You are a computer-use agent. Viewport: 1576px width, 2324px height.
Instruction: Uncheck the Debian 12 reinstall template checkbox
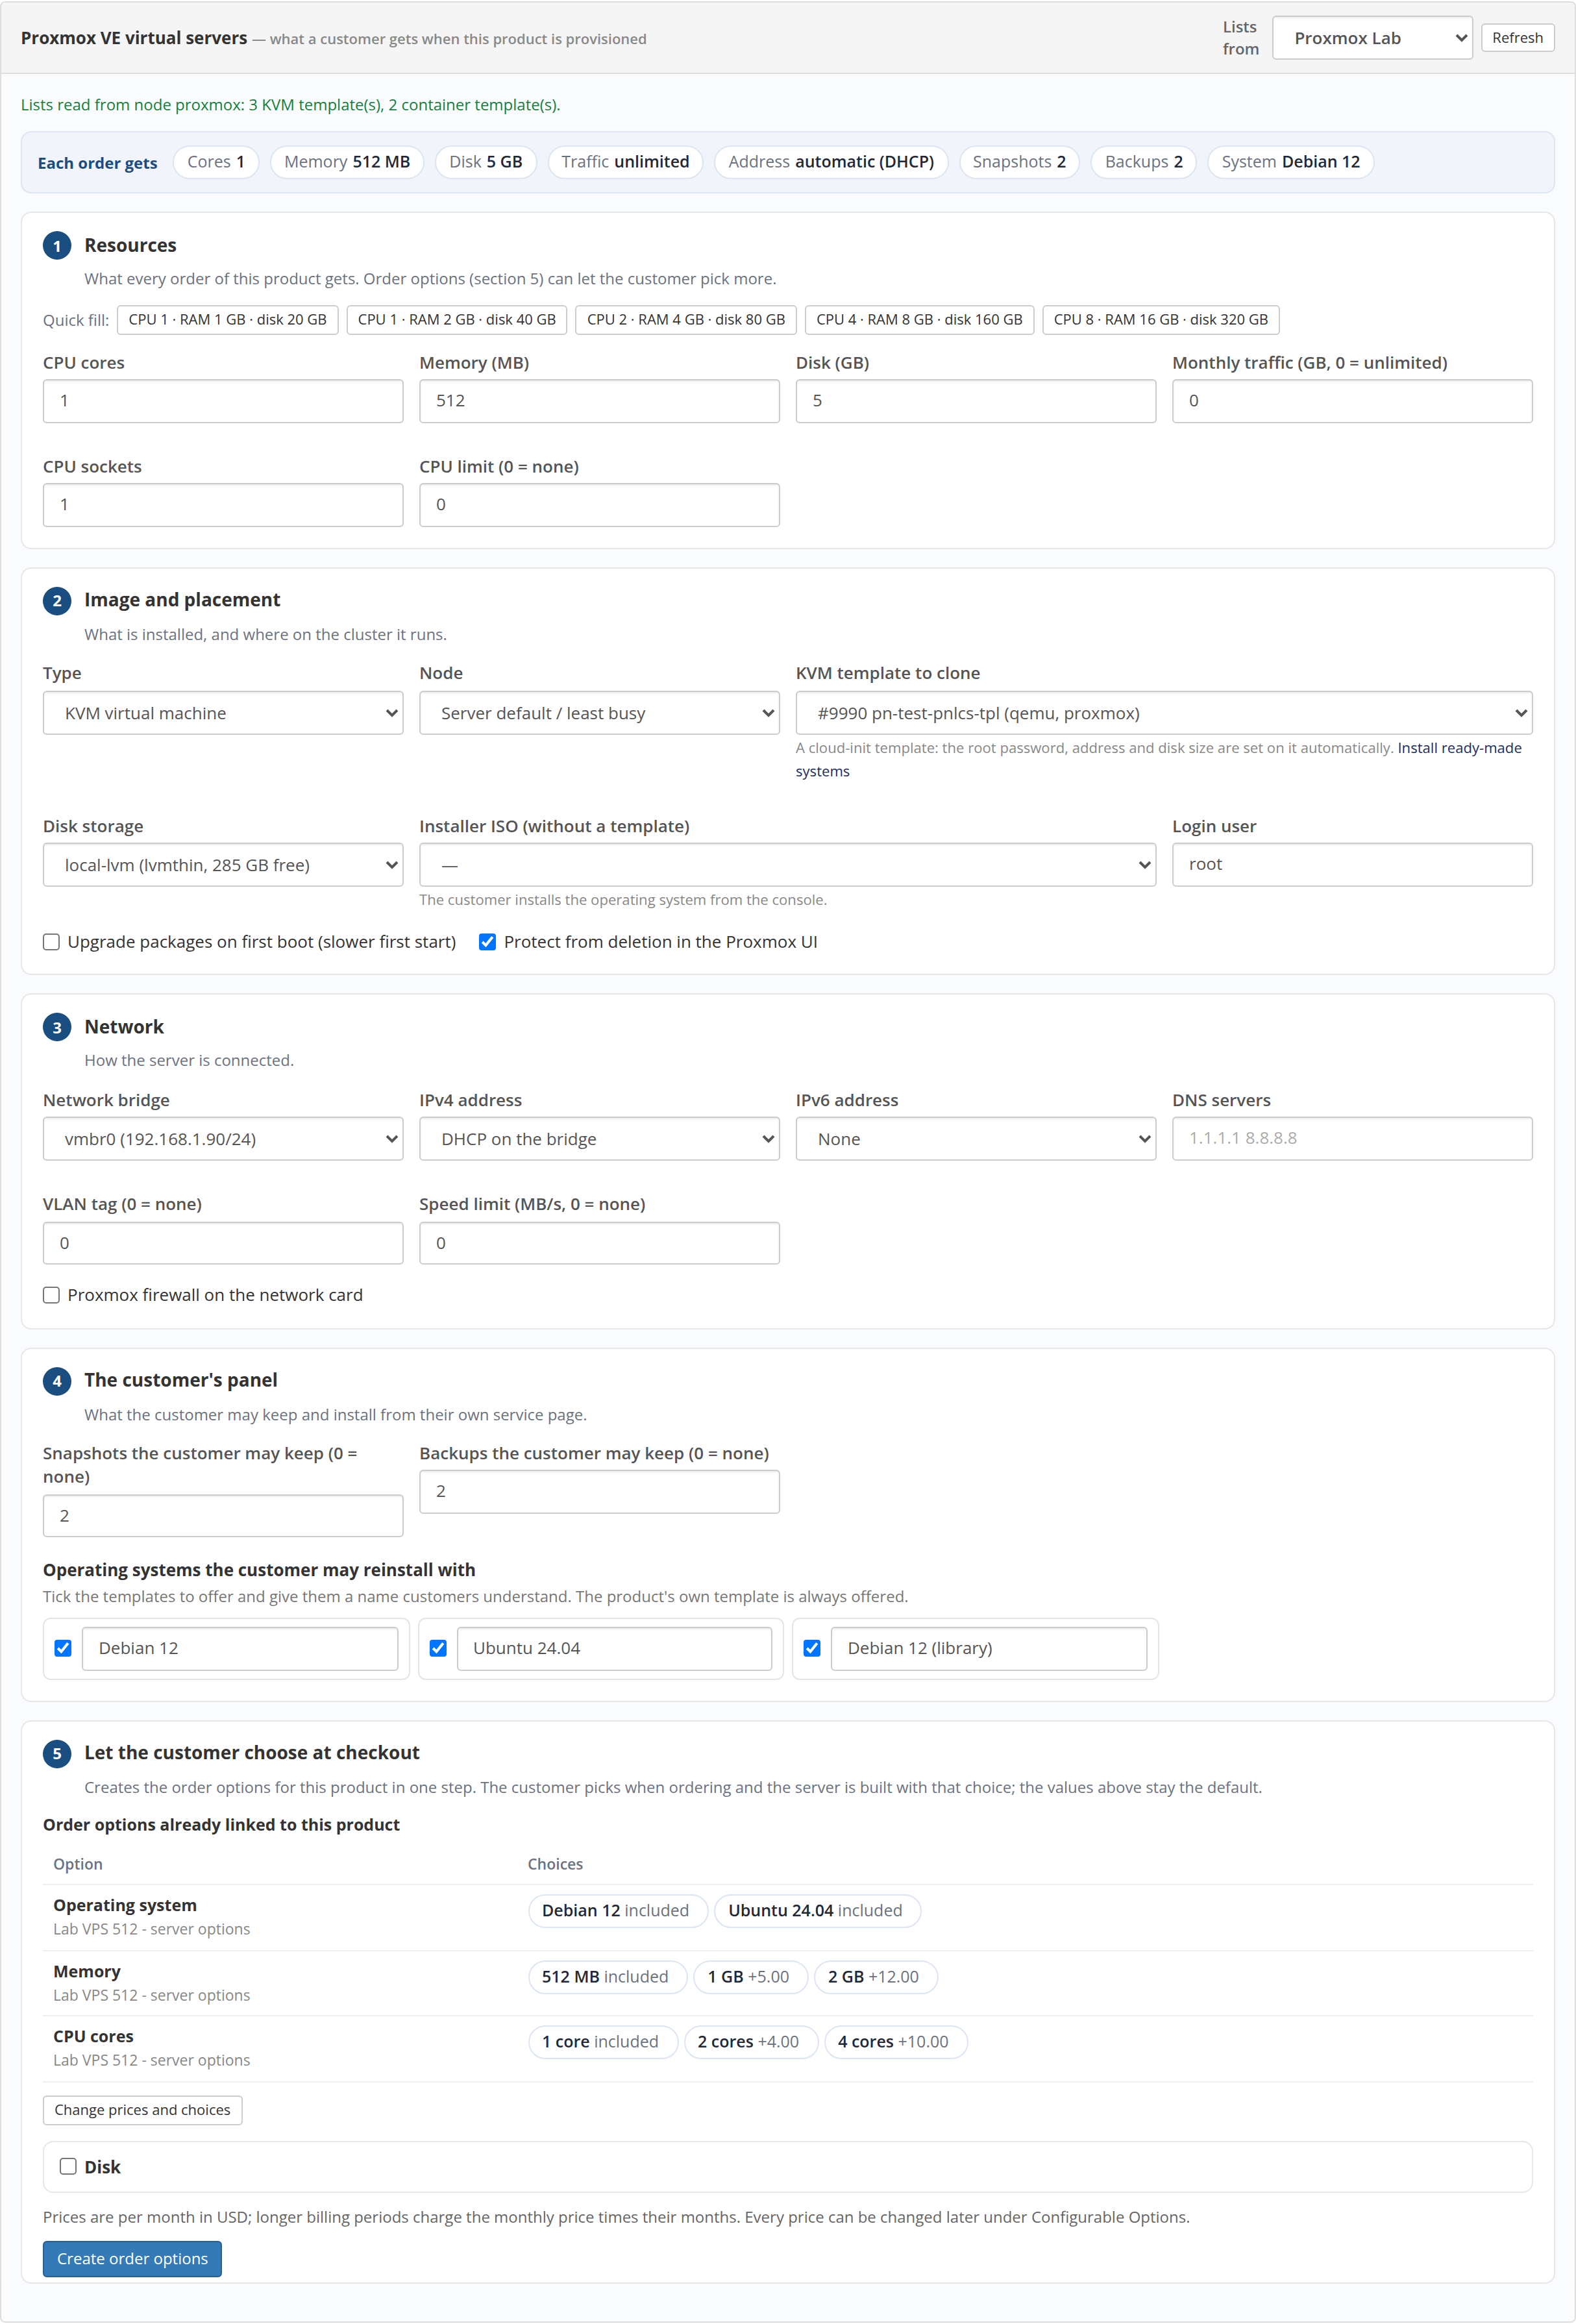tap(63, 1648)
